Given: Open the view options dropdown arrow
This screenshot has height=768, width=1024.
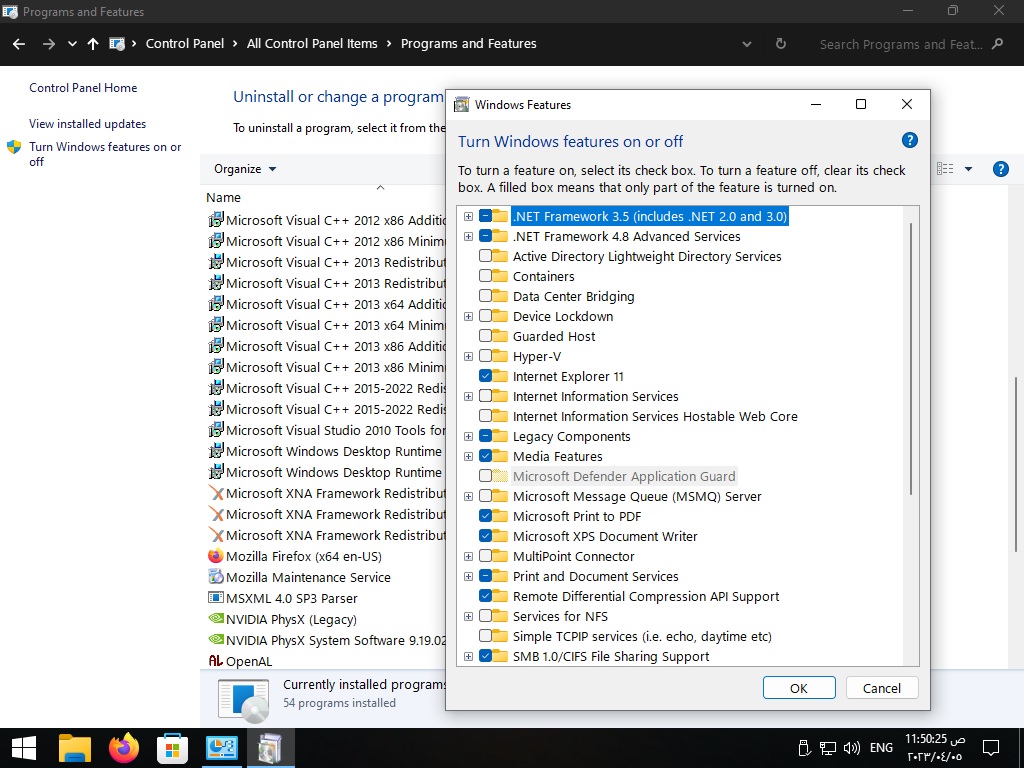Looking at the screenshot, I should (x=968, y=169).
